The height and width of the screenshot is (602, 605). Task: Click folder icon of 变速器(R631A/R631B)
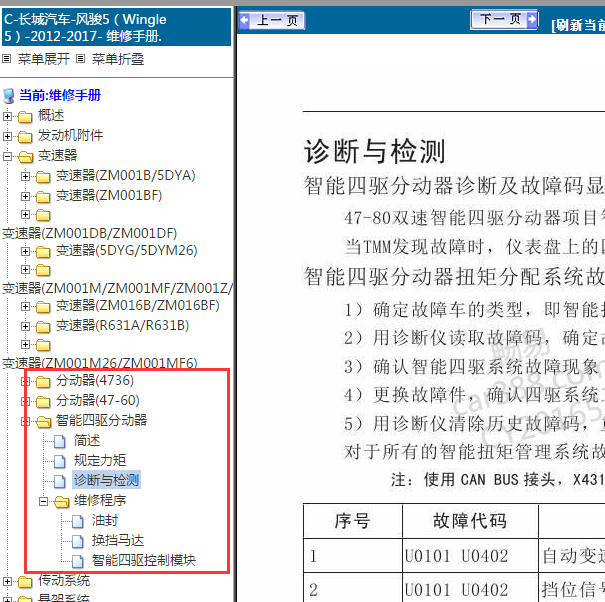coord(43,327)
